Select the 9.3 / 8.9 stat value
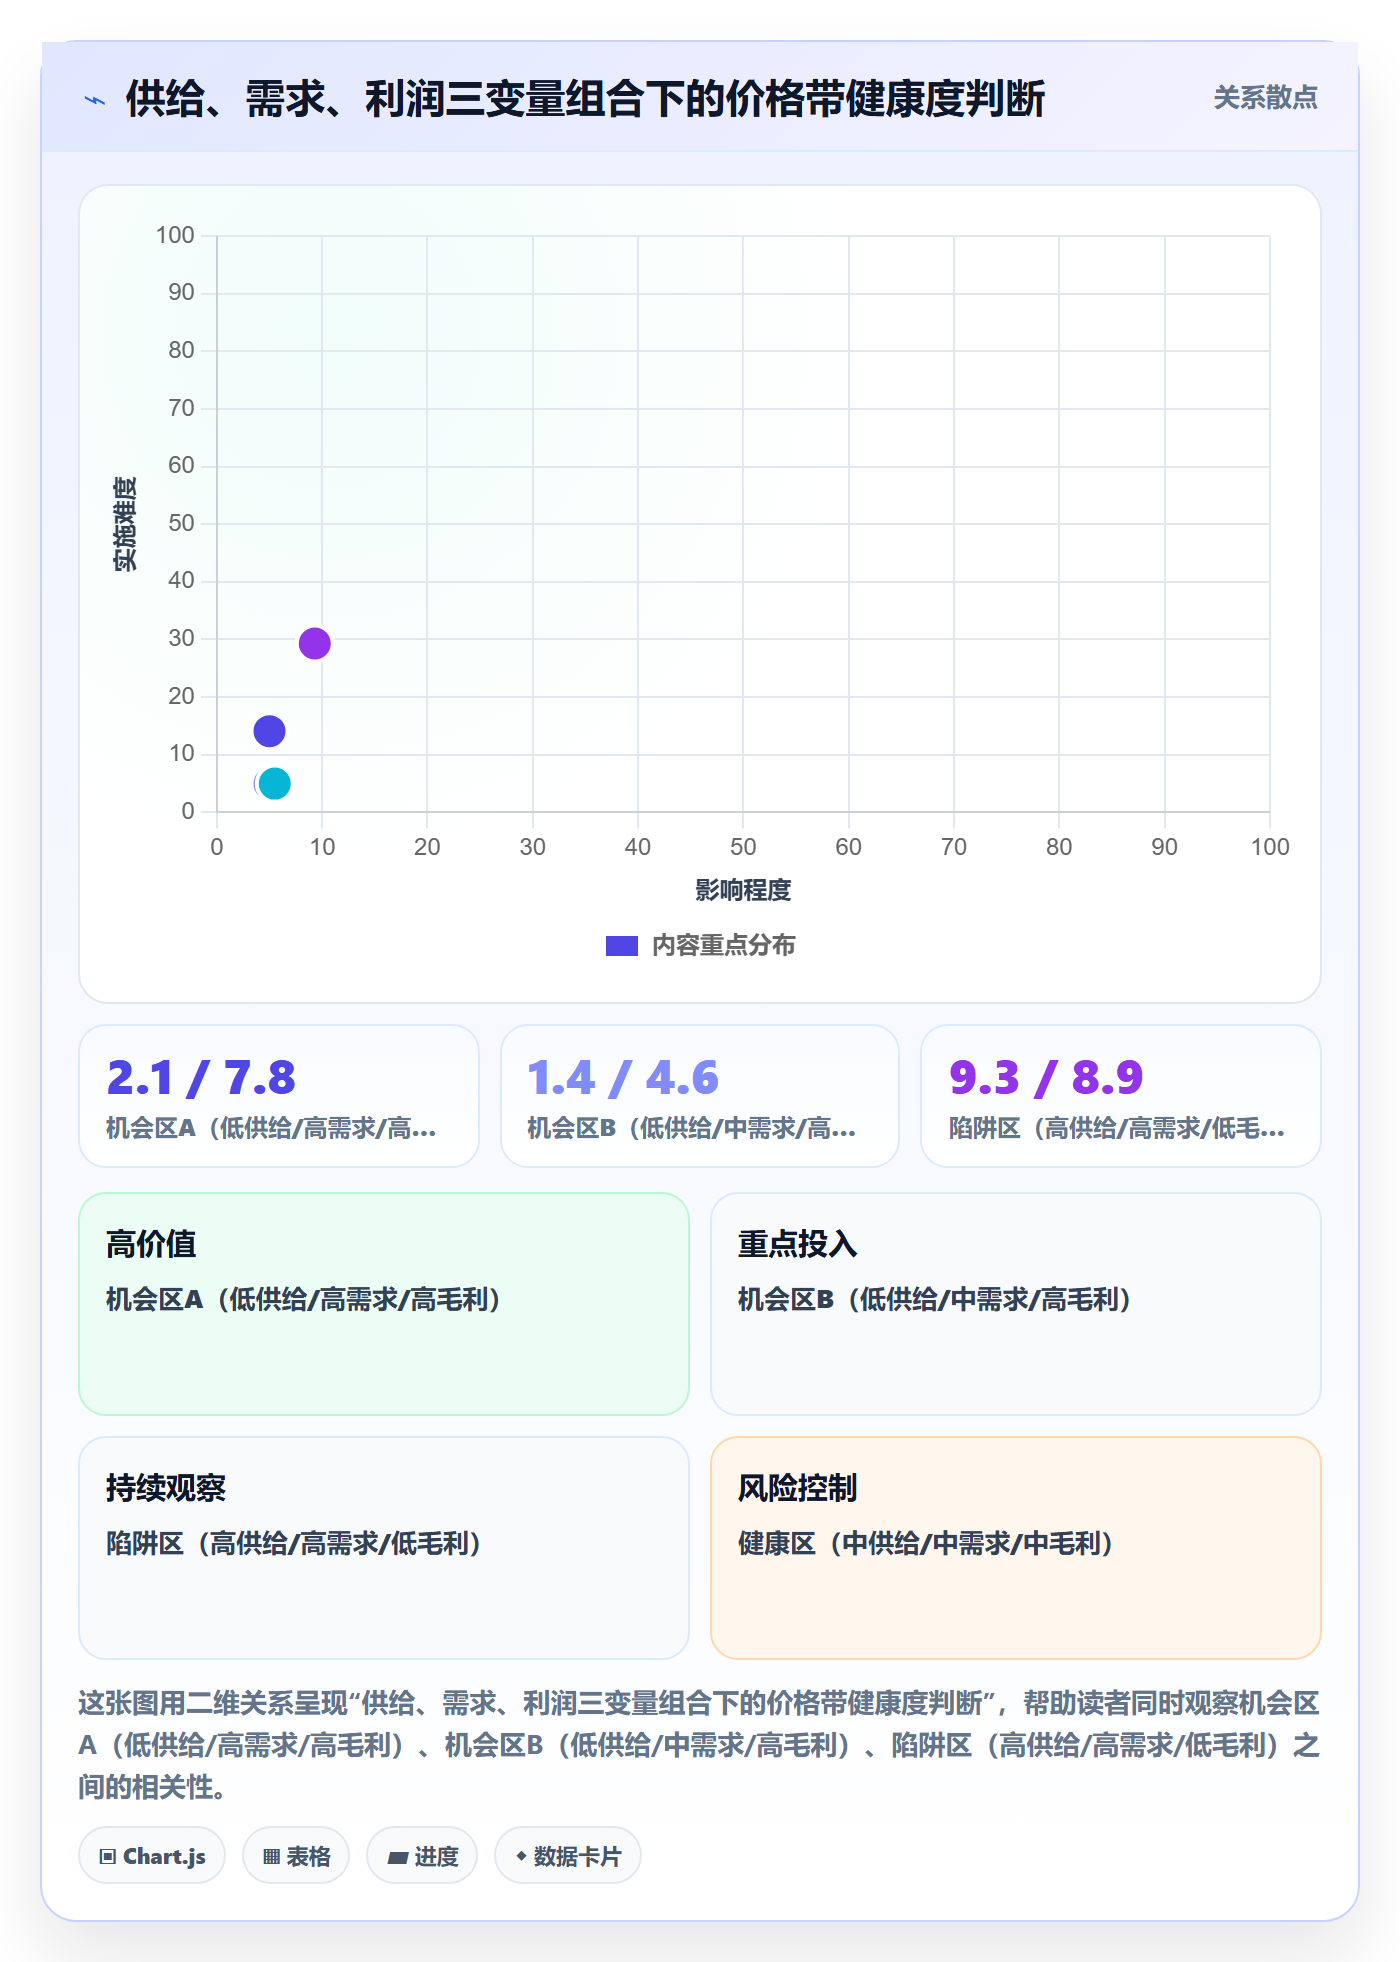Viewport: 1400px width, 1962px height. (x=1045, y=1078)
